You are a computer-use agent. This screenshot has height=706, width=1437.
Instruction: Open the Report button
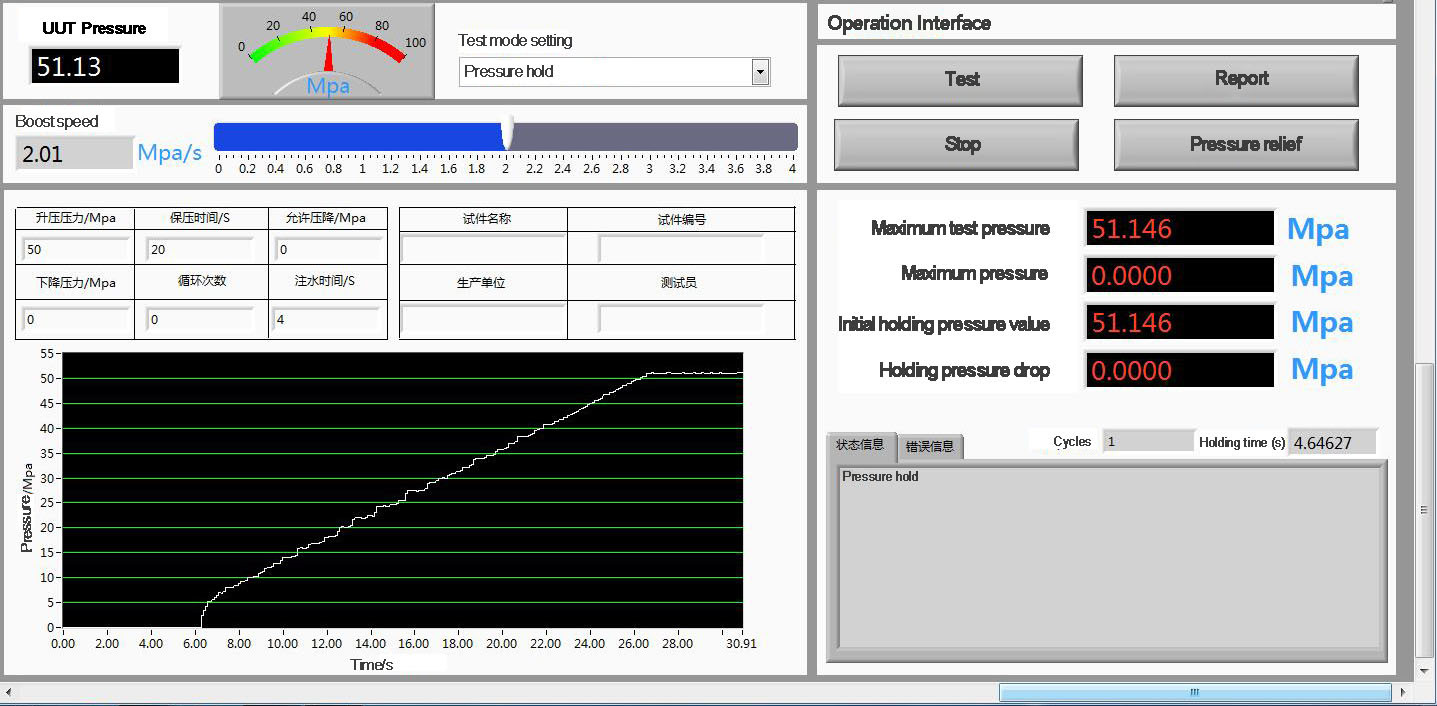tap(1236, 80)
